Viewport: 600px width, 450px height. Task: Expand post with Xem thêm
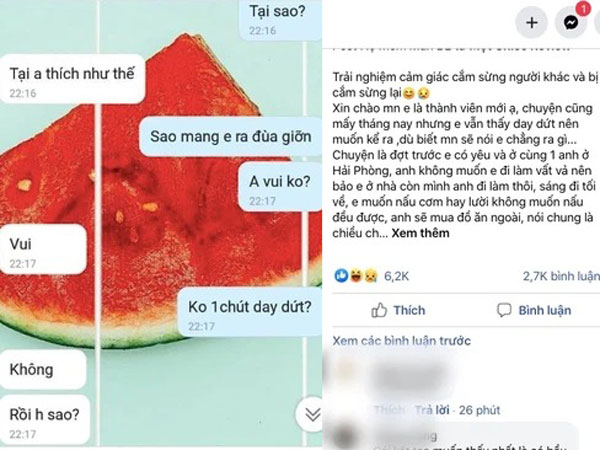point(420,233)
